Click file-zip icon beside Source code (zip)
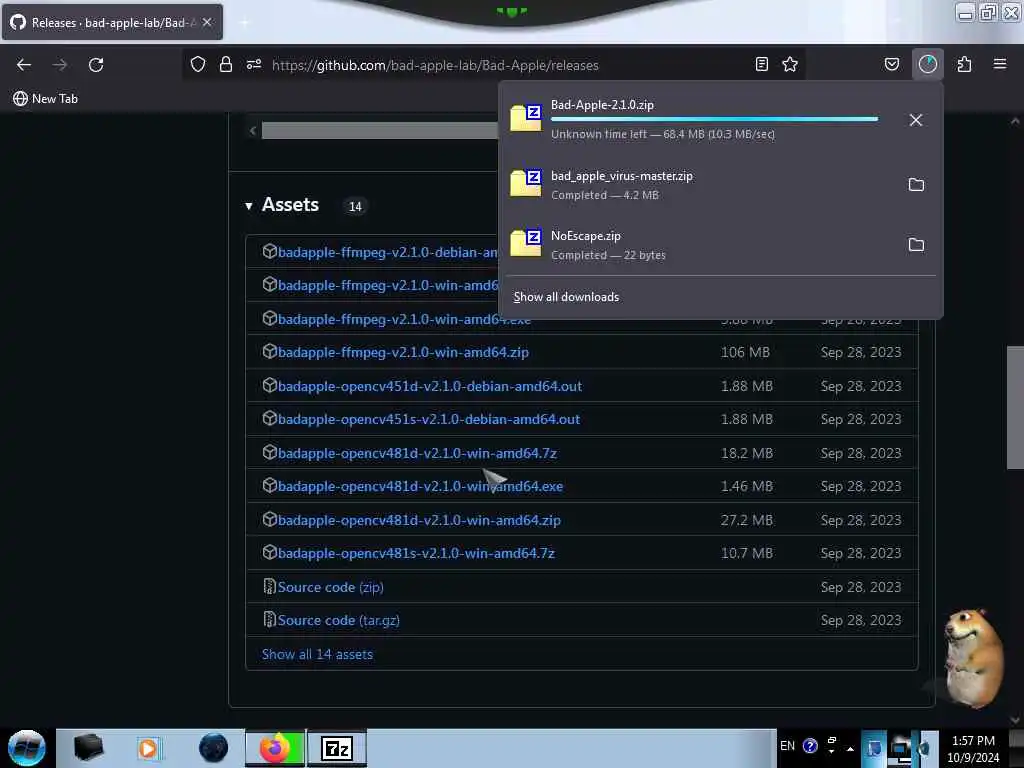 (x=269, y=586)
